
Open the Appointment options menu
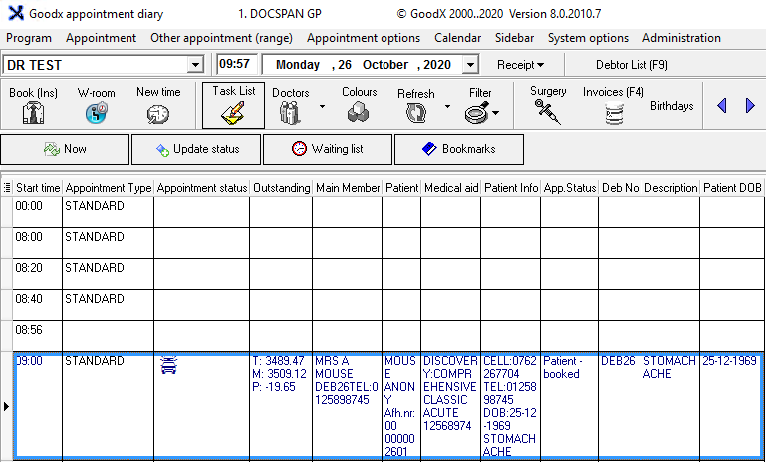tap(363, 38)
